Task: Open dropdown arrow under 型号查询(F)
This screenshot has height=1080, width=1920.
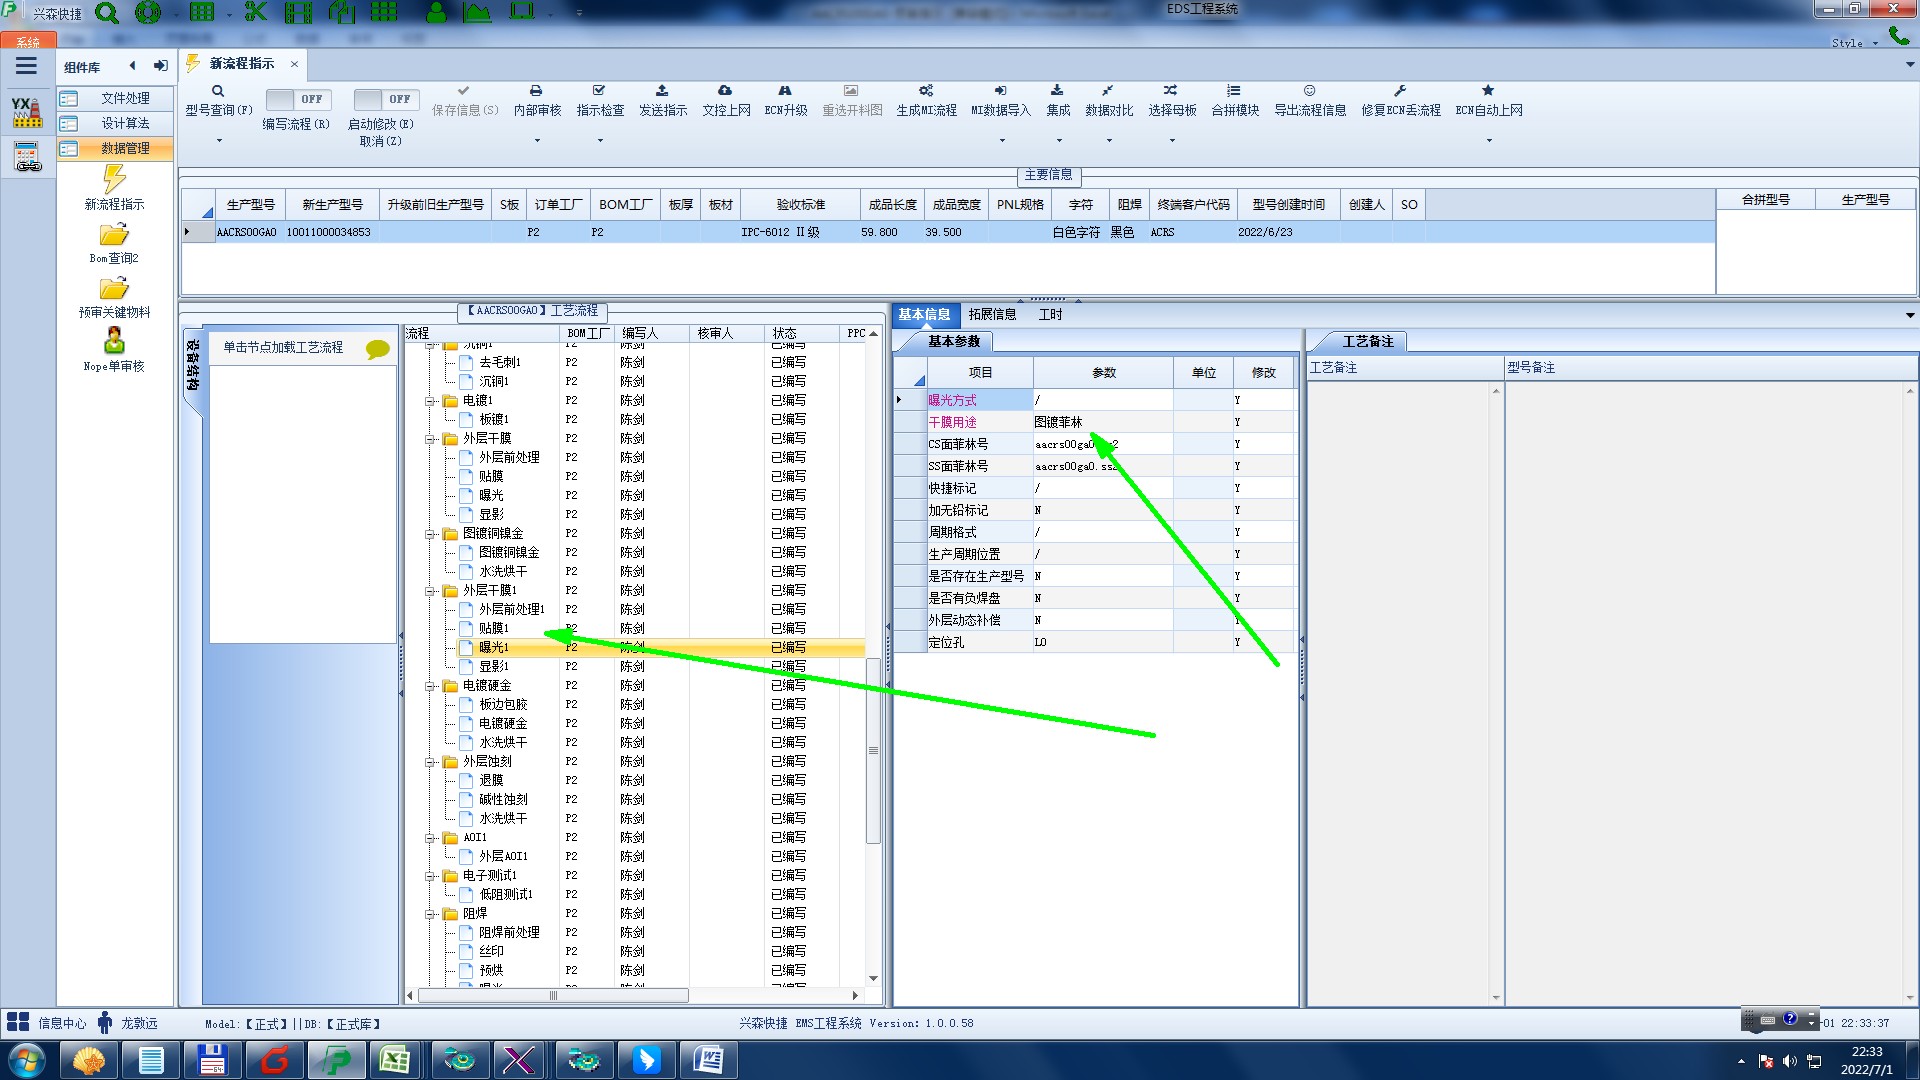Action: point(219,141)
